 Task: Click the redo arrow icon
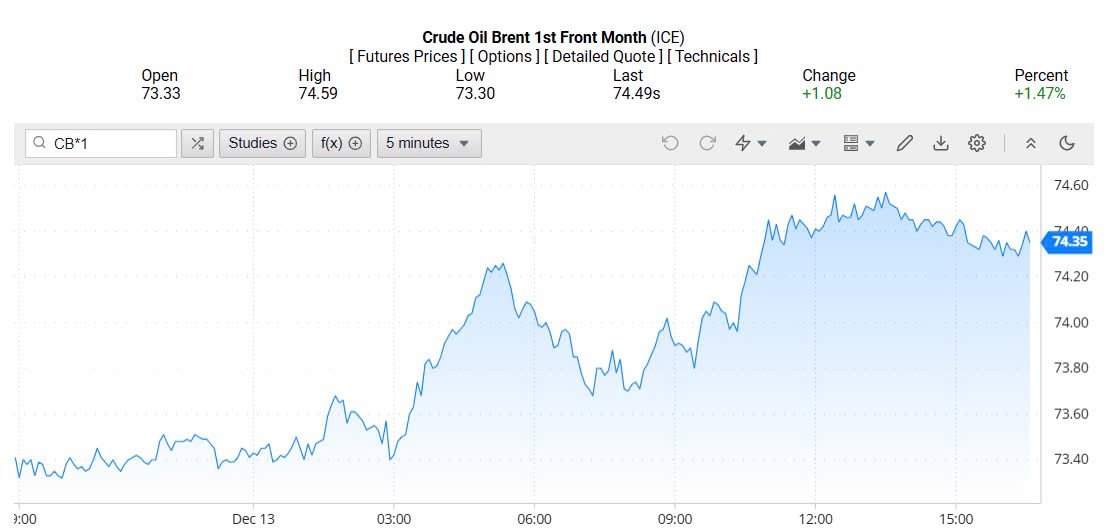click(x=707, y=143)
